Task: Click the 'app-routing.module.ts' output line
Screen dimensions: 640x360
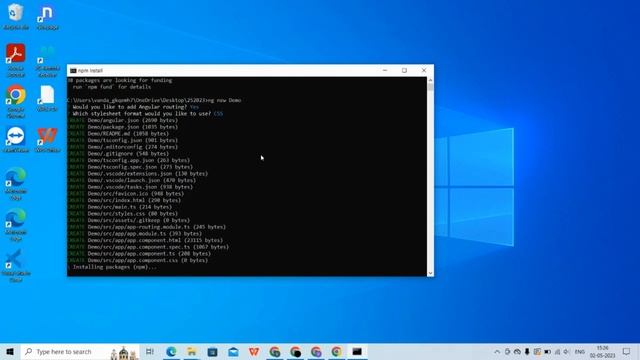Action: point(147,227)
